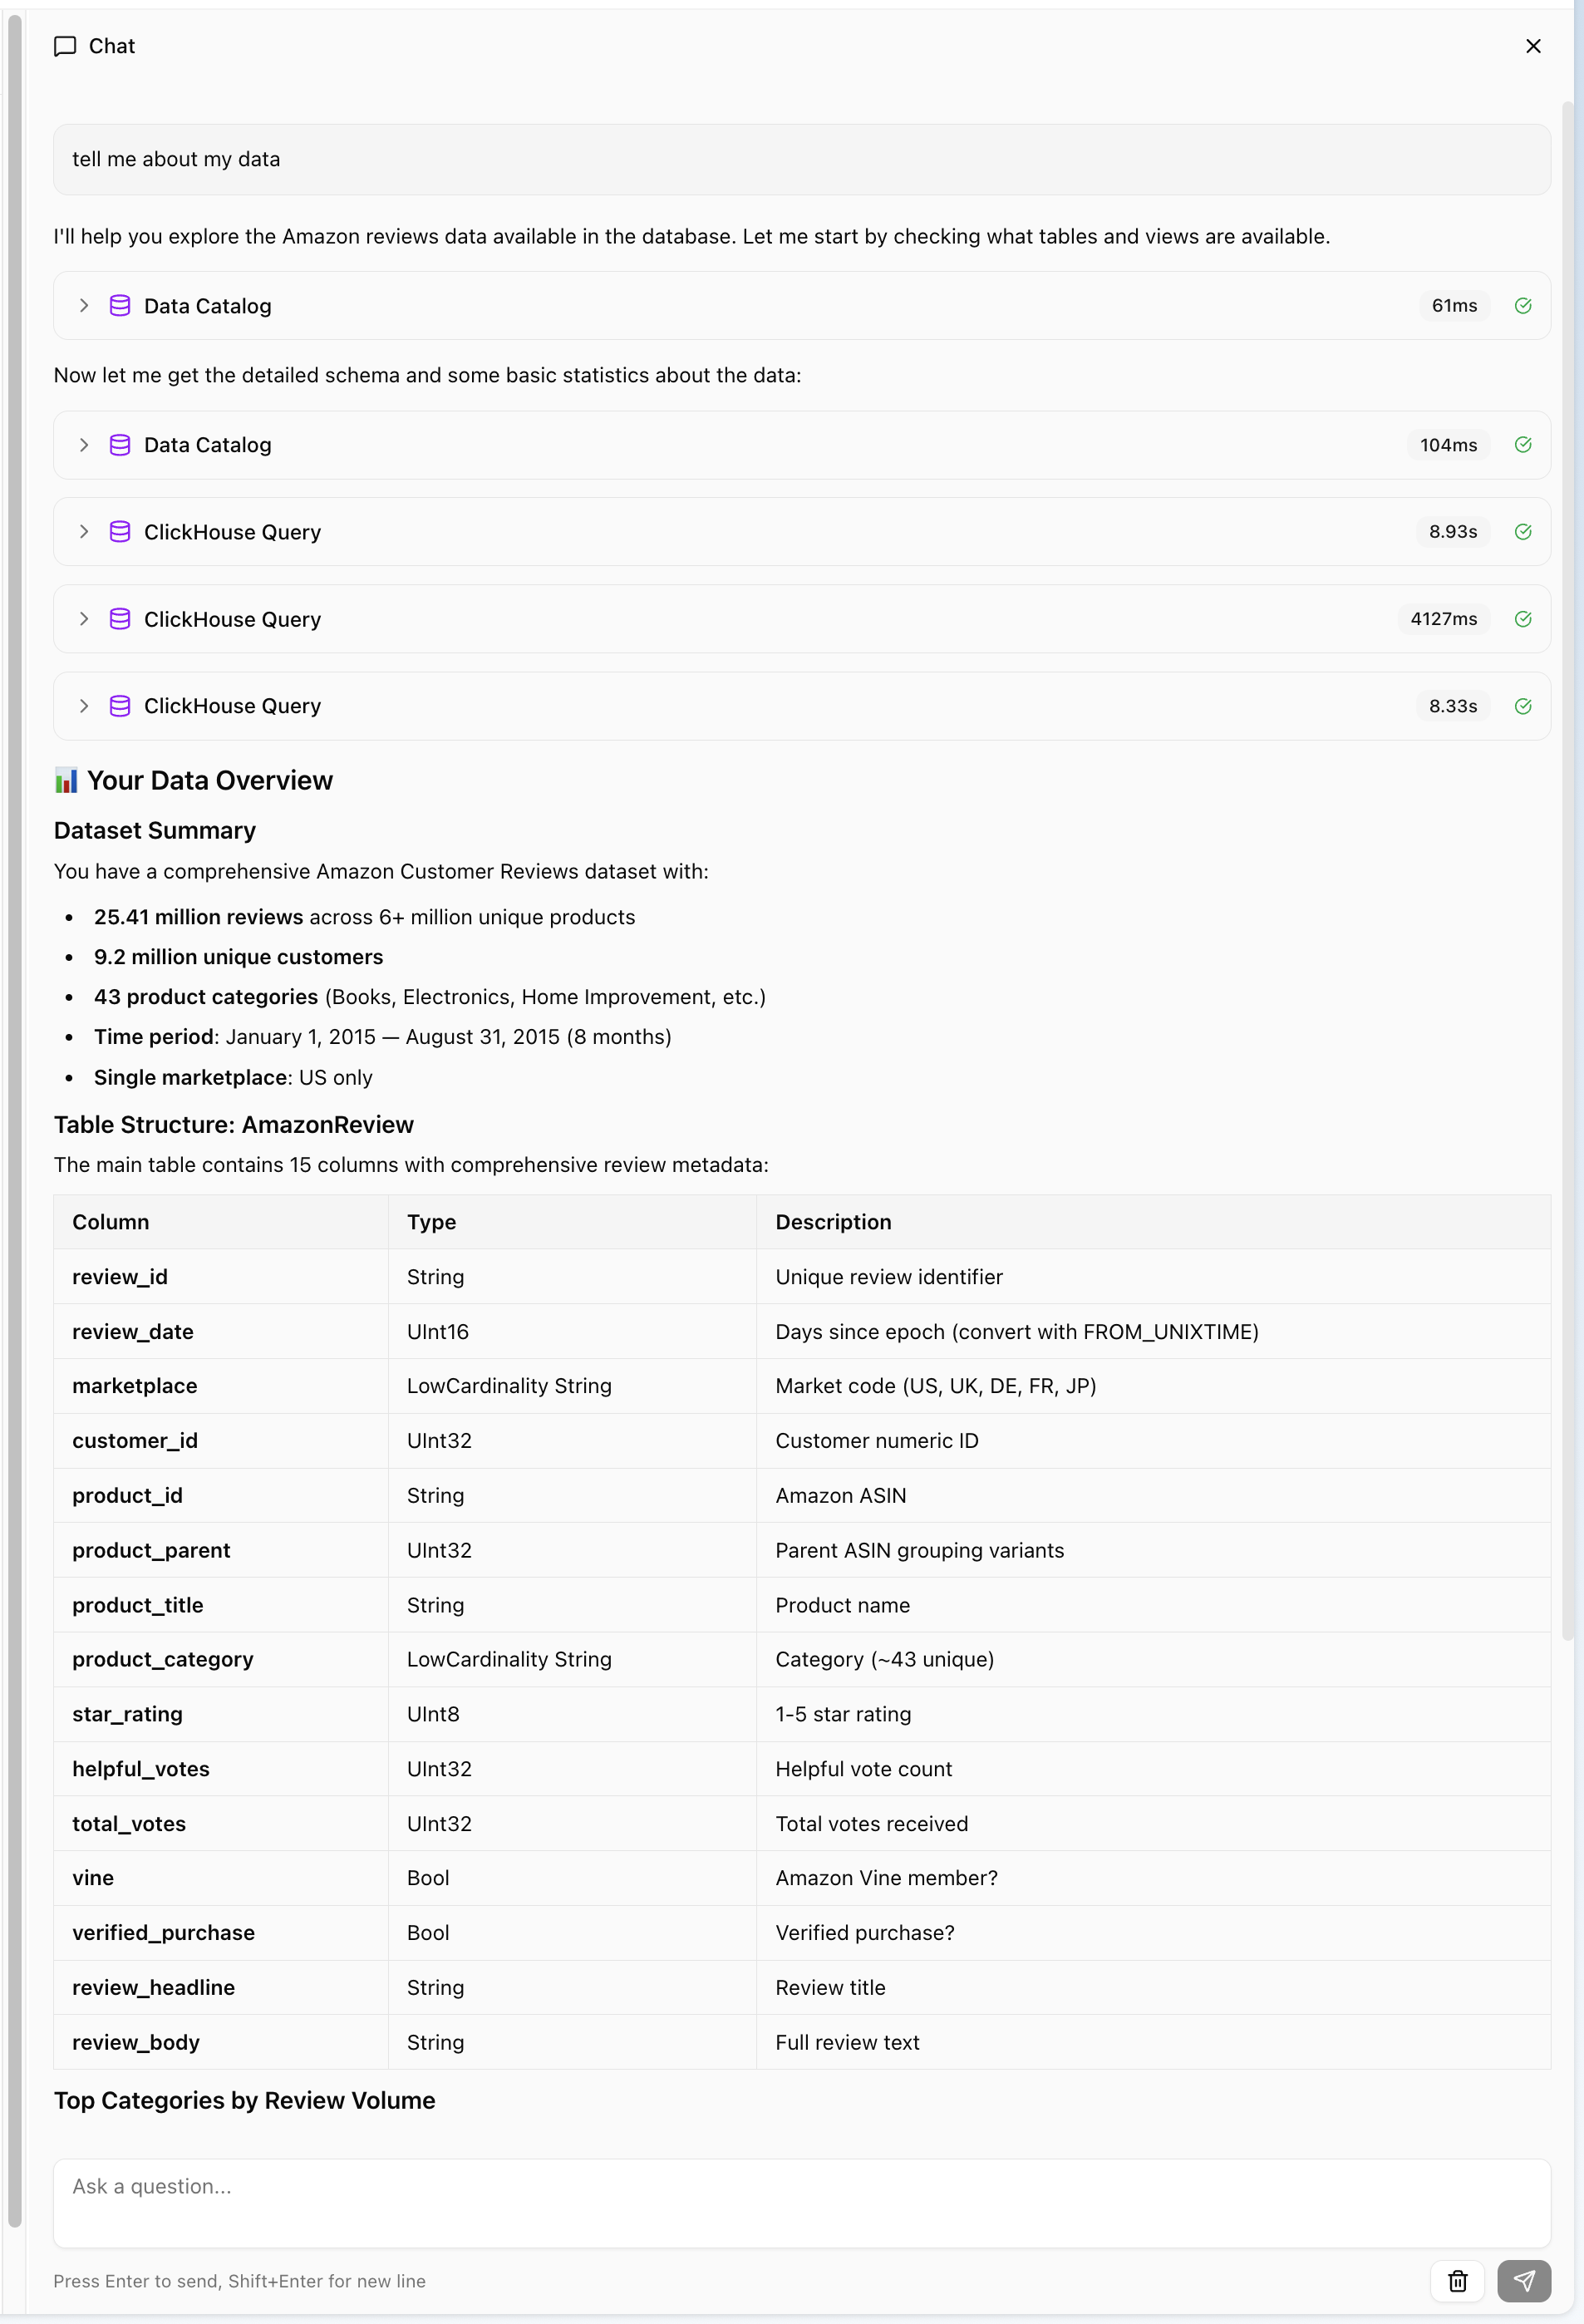
Task: Click the right-side vertical scrollbar thumb
Action: 1567,870
